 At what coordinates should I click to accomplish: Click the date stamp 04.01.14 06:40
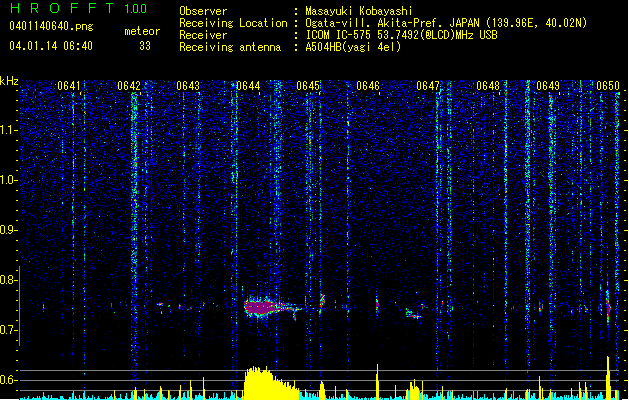51,46
